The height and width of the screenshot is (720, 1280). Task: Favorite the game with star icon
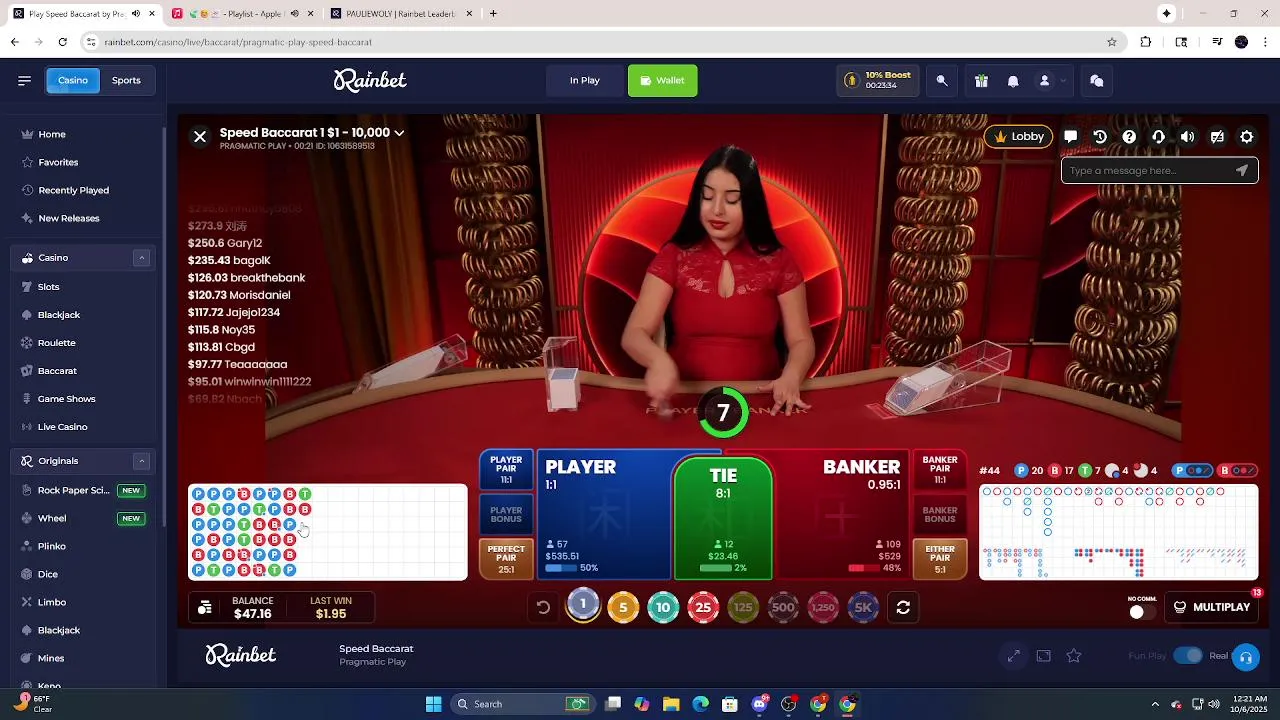click(x=1074, y=656)
